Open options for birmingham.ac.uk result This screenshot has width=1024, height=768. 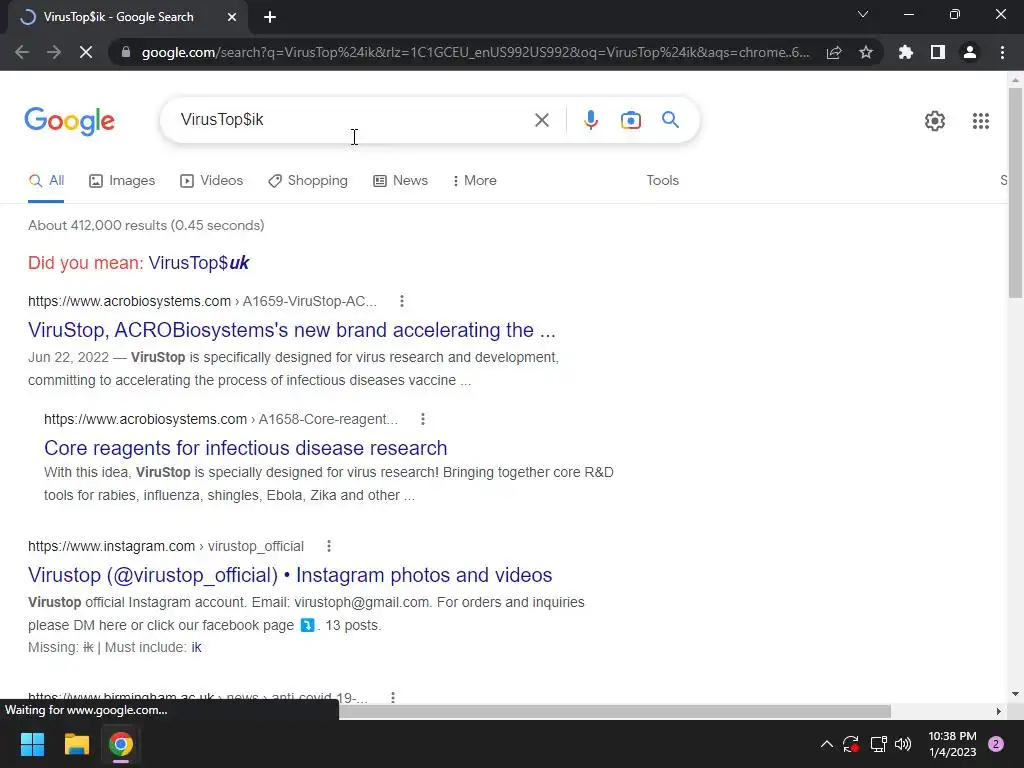tap(392, 697)
